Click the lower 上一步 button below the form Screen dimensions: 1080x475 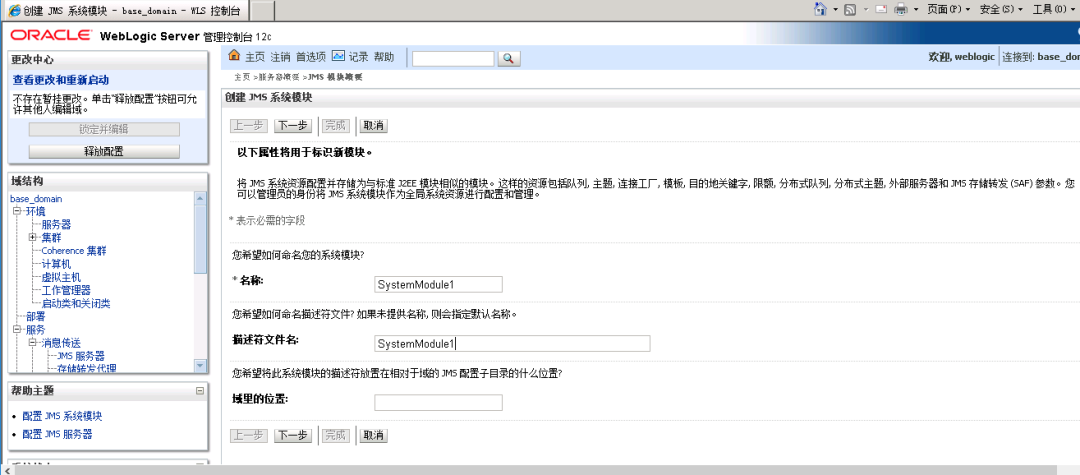[248, 436]
